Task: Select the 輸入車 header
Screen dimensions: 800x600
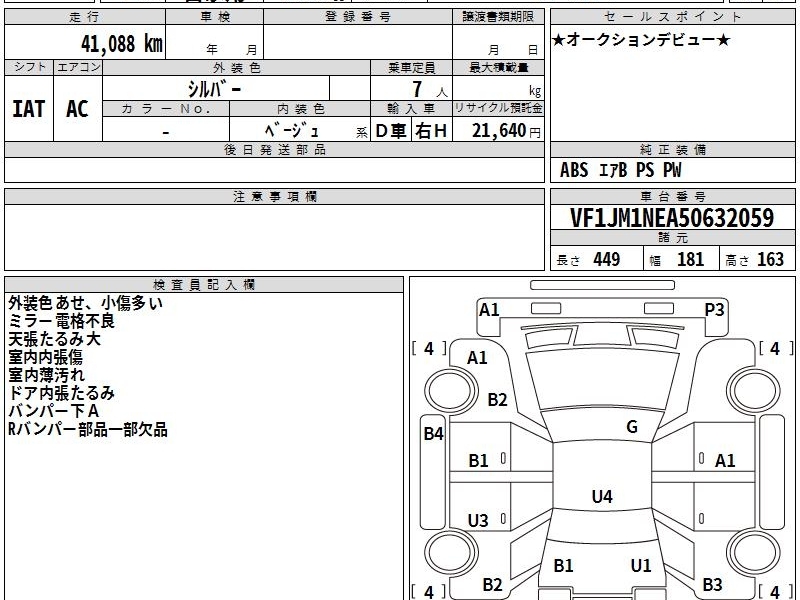Action: [x=411, y=109]
